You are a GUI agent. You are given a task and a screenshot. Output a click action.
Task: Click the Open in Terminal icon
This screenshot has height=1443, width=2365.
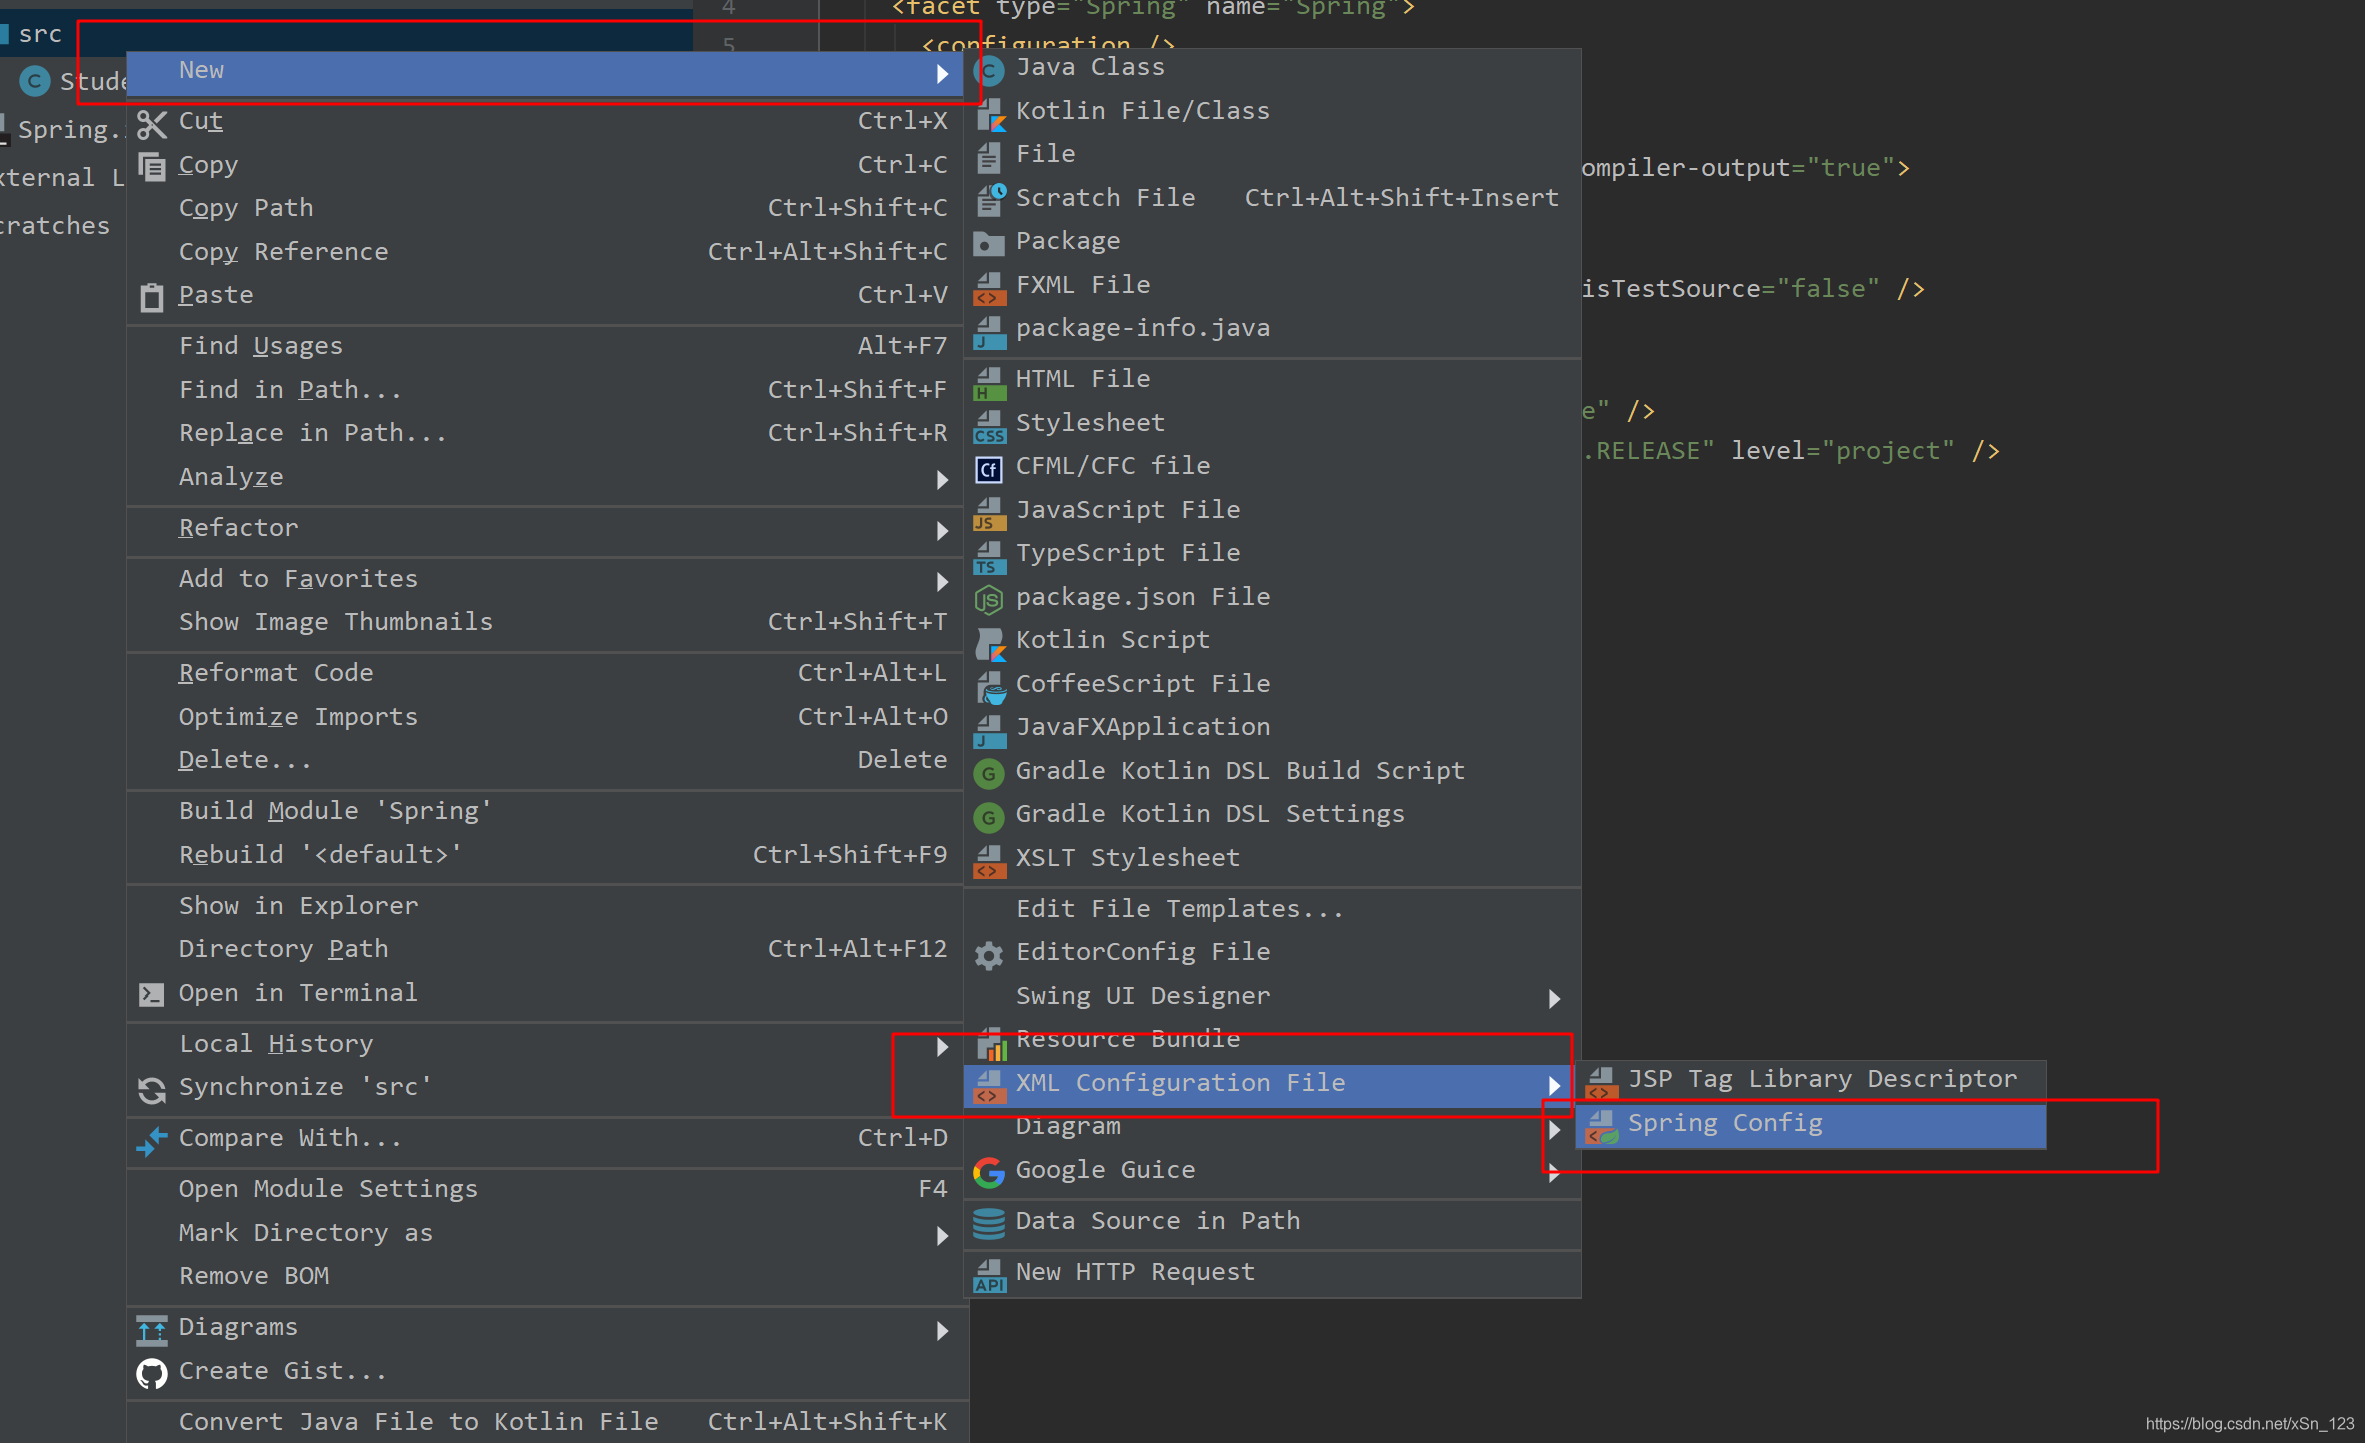click(x=151, y=994)
